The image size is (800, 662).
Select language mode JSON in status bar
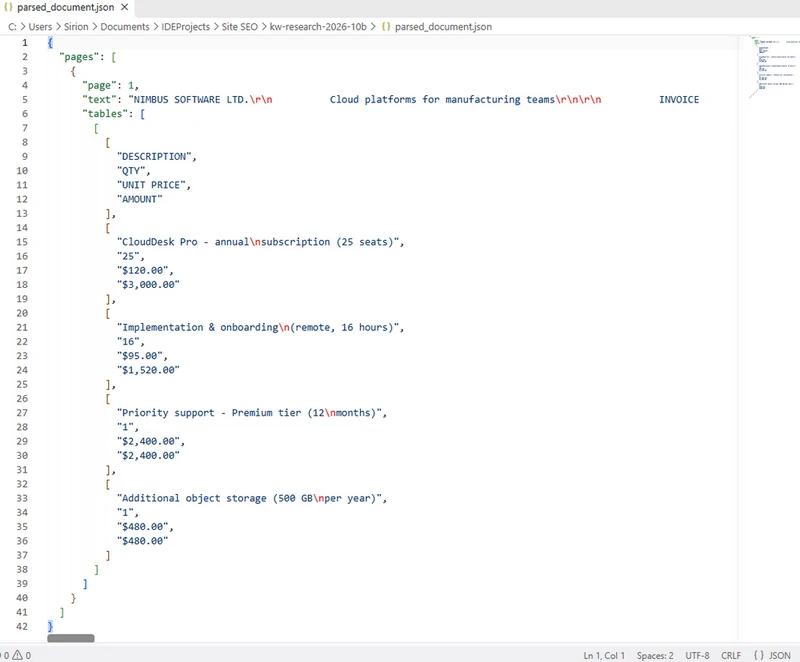780,655
